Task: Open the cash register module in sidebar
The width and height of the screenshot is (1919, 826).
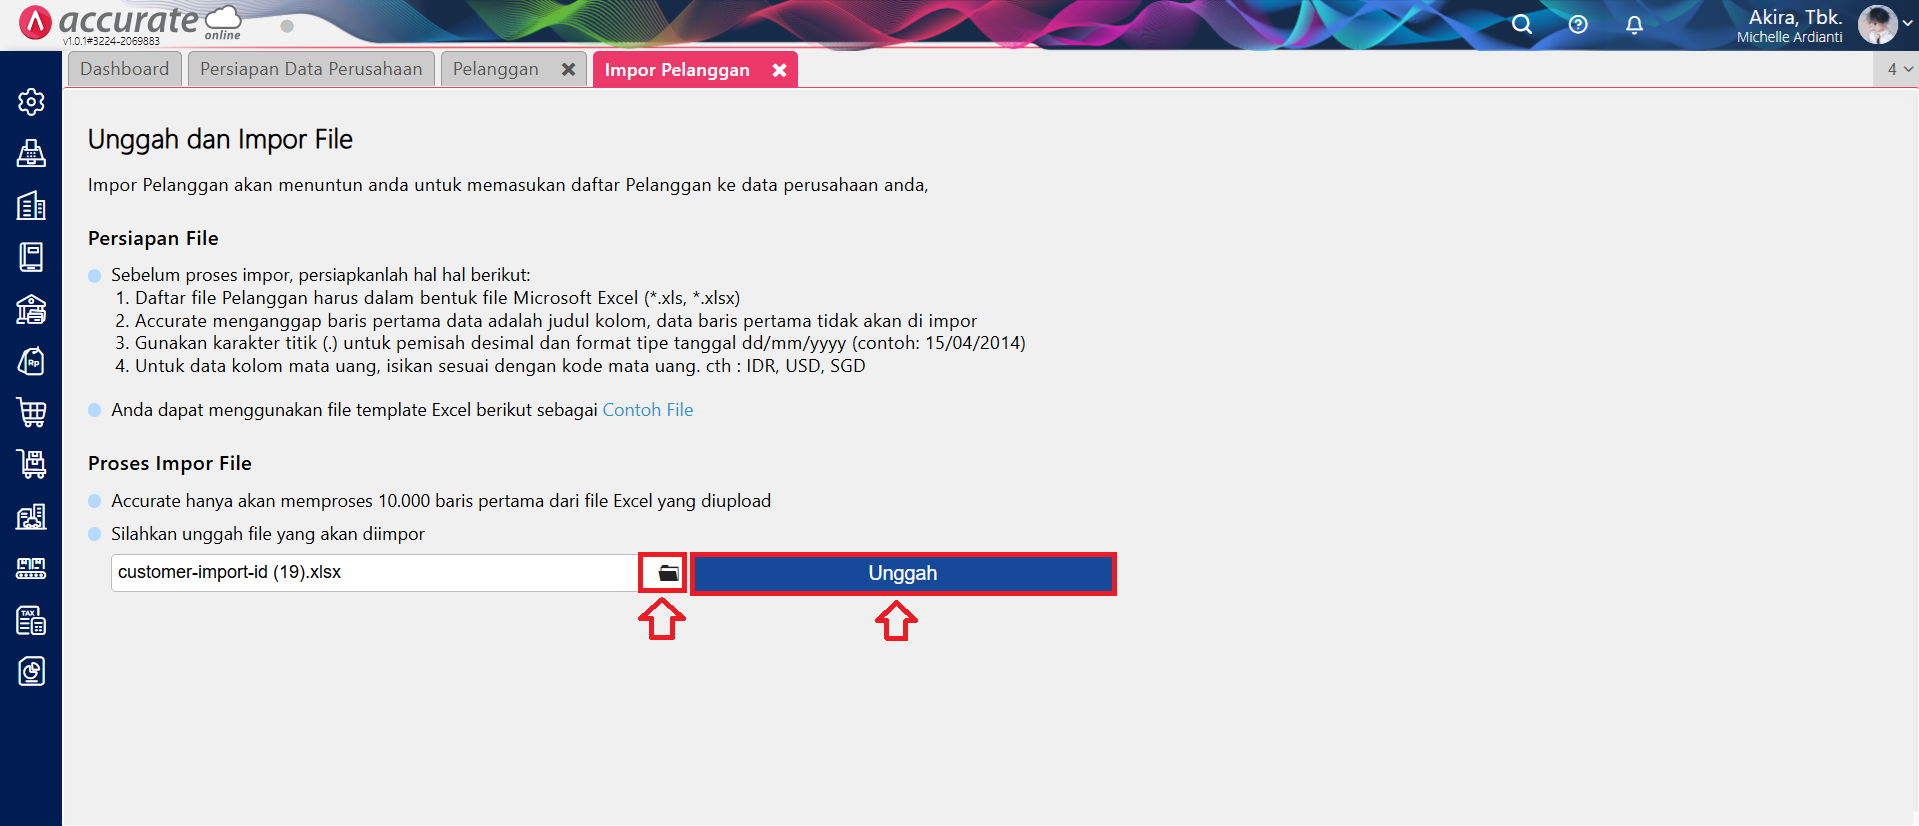Action: [31, 153]
